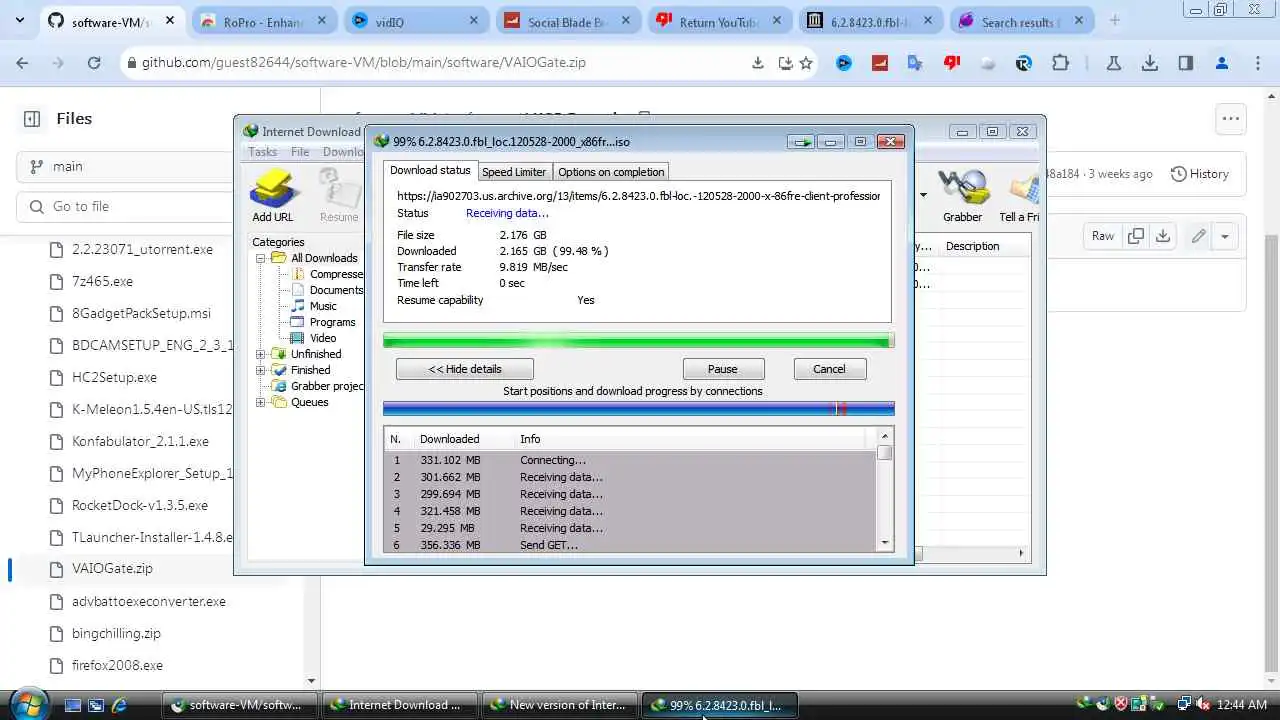Switch to the Speed Limiter tab
Viewport: 1280px width, 720px height.
[514, 172]
